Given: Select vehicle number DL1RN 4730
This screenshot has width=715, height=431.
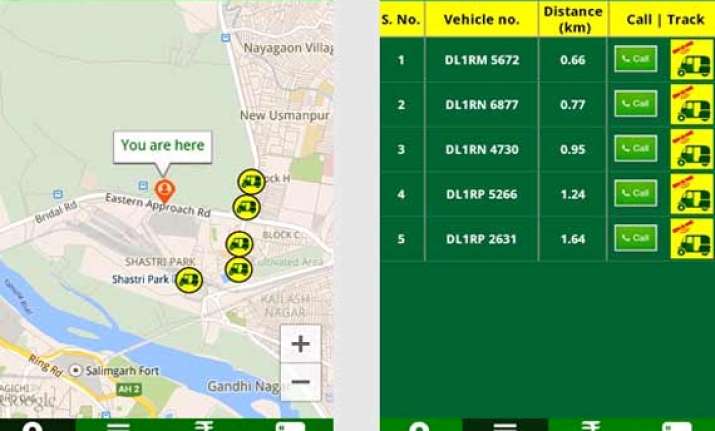Looking at the screenshot, I should point(482,150).
